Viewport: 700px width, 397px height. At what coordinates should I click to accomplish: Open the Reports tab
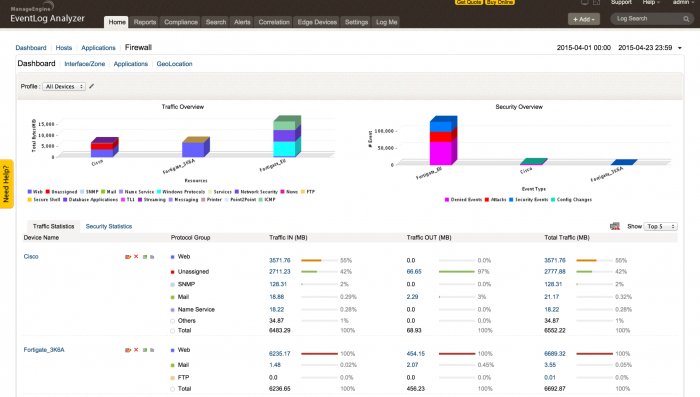[145, 22]
